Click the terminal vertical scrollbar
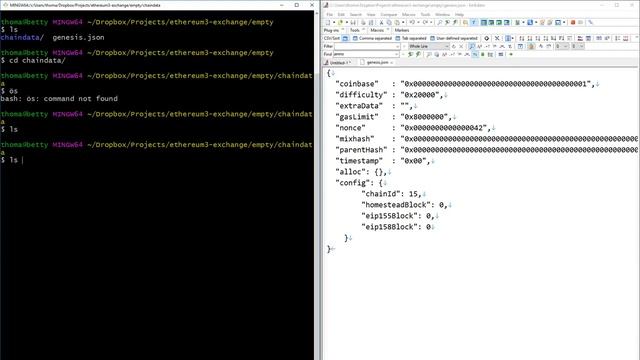Screen dimensions: 640x360 [x=317, y=184]
